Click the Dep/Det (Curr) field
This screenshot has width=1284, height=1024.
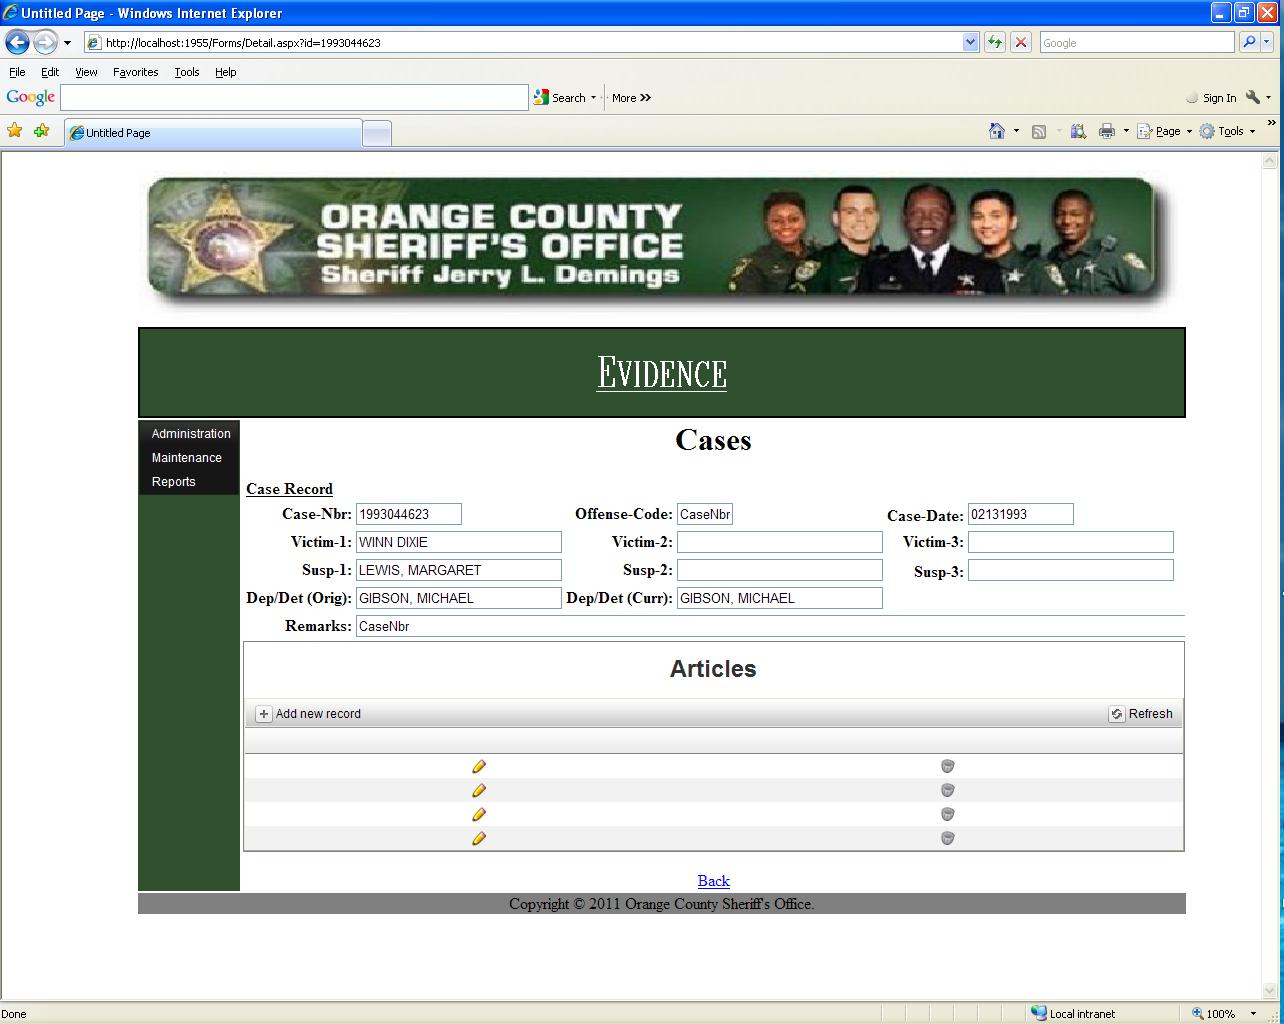click(x=780, y=598)
